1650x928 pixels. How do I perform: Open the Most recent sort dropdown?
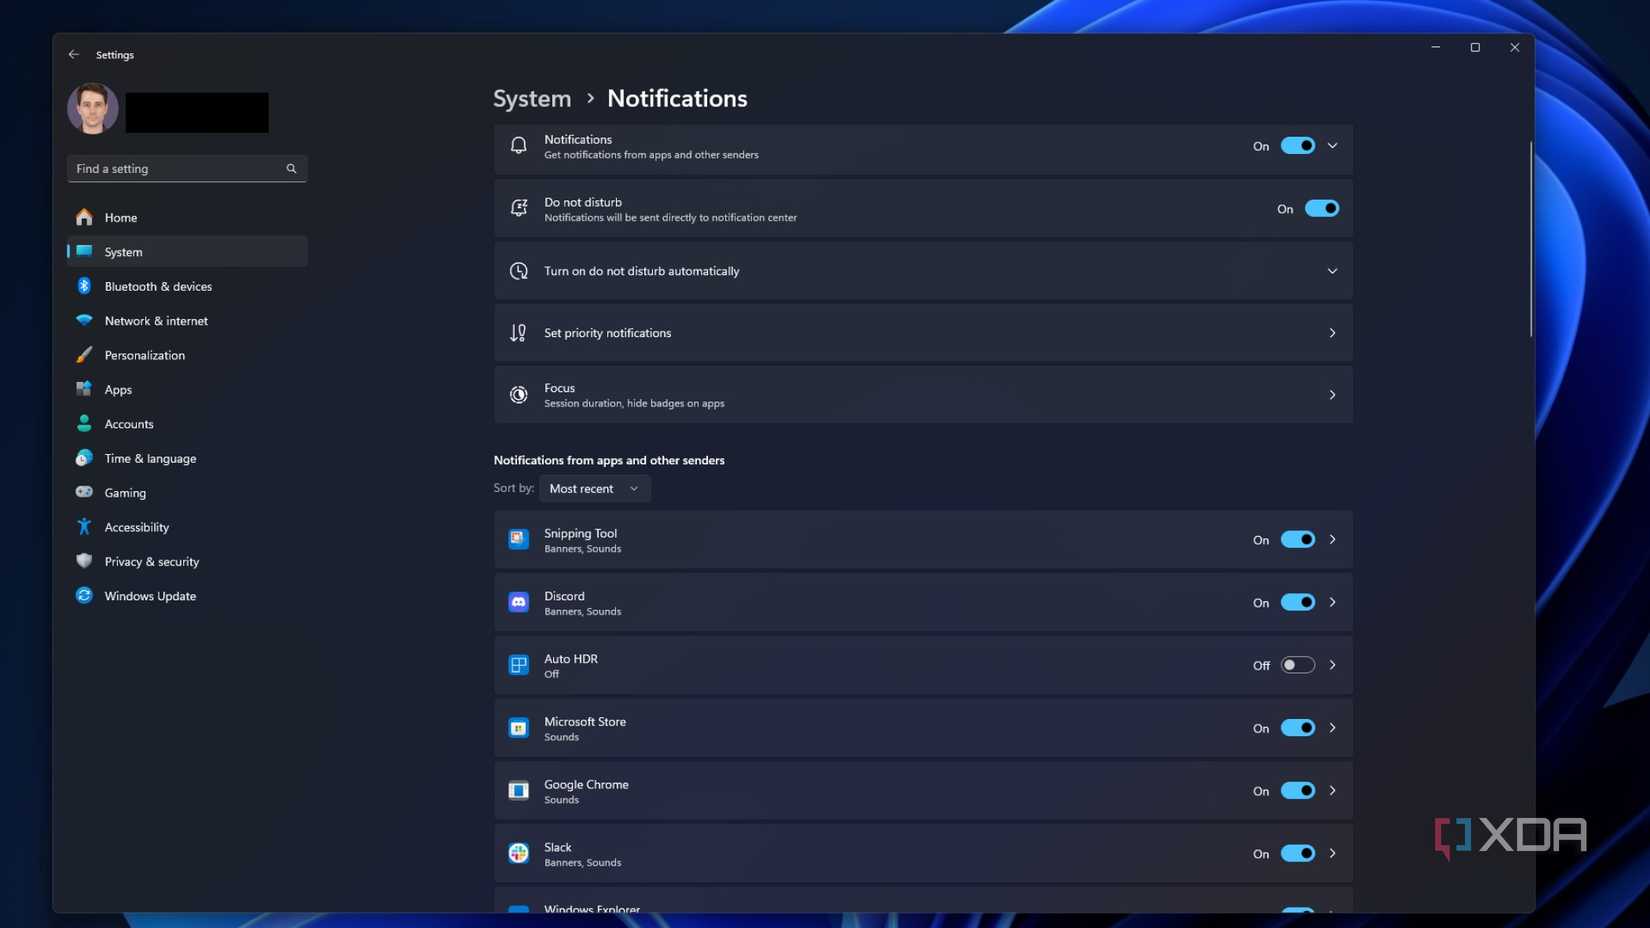pyautogui.click(x=594, y=488)
